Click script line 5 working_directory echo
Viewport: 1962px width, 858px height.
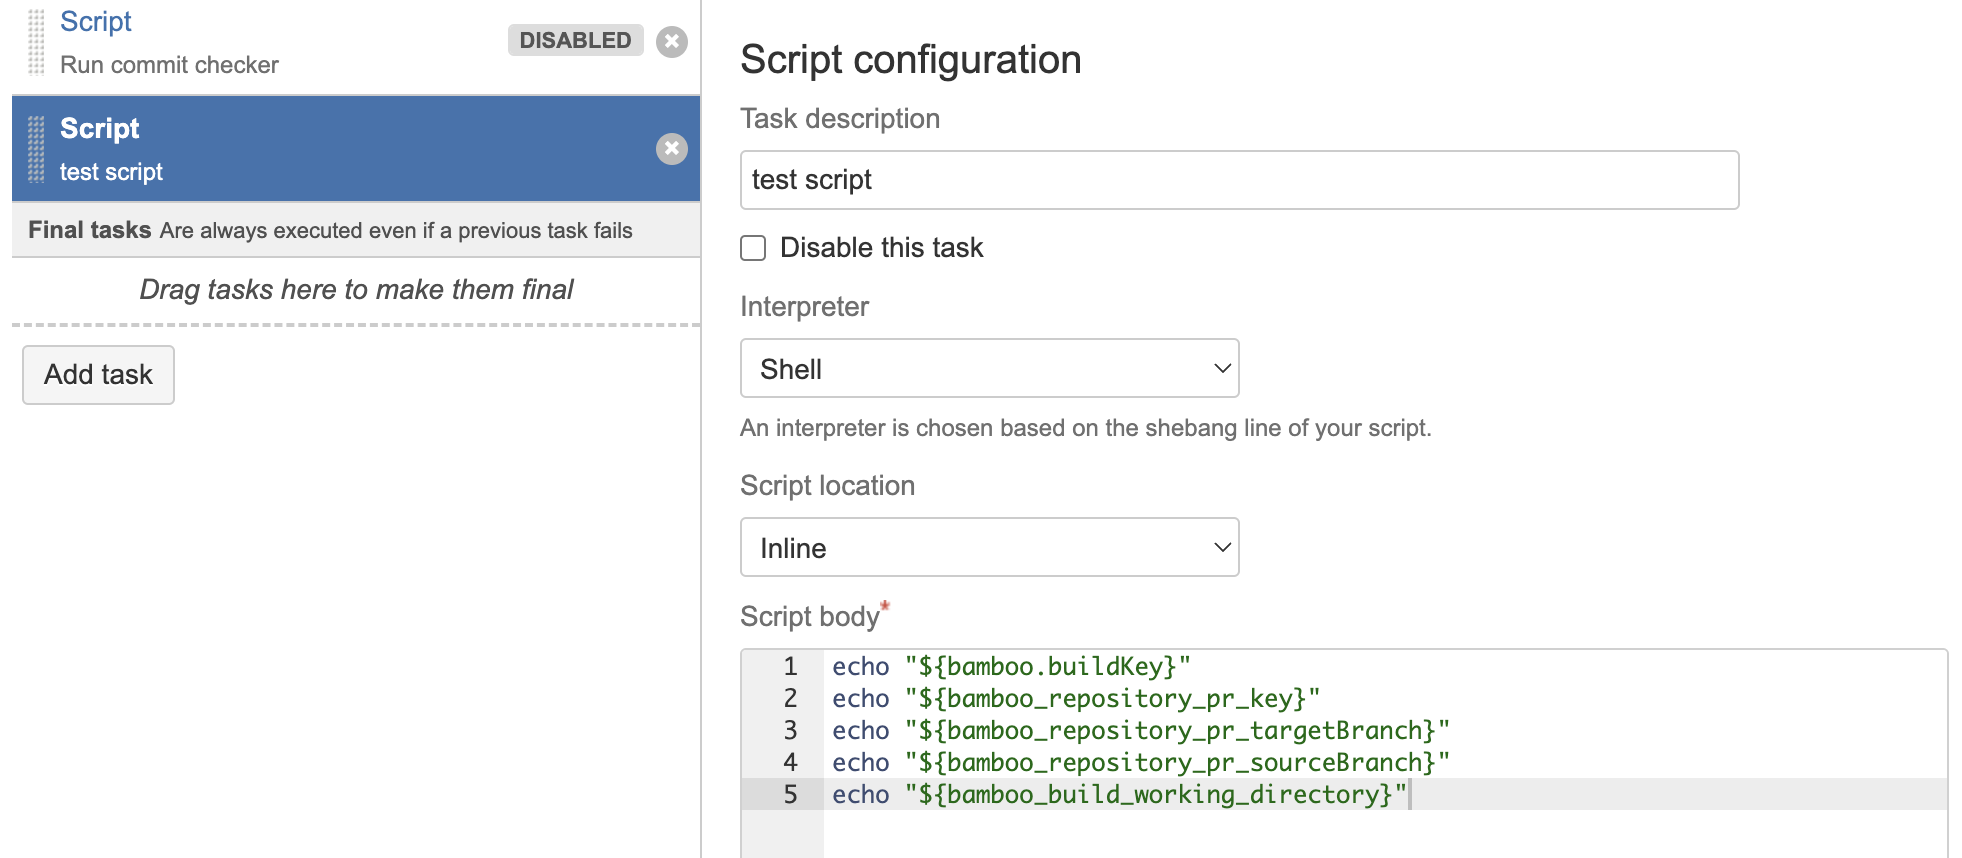point(1119,794)
